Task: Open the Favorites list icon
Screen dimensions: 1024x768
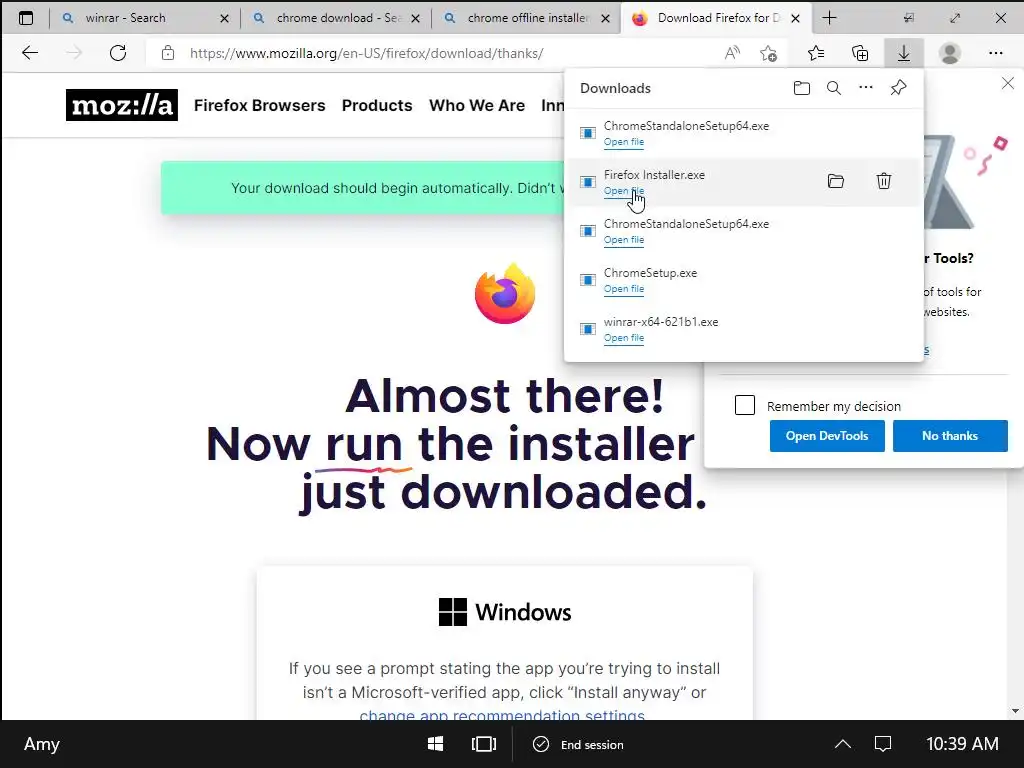Action: [816, 53]
